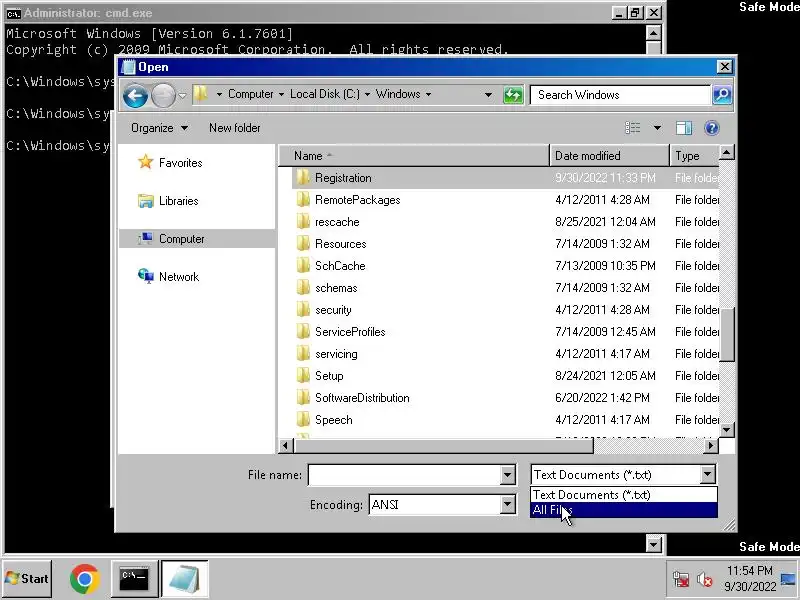This screenshot has height=600, width=800.
Task: Click the file list scroll down arrow
Action: point(727,430)
